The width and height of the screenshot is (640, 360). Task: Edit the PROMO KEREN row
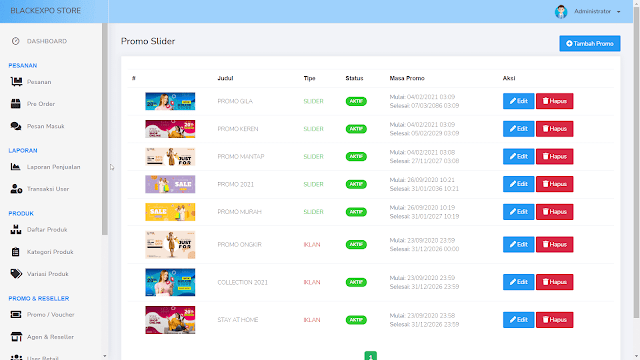point(518,129)
